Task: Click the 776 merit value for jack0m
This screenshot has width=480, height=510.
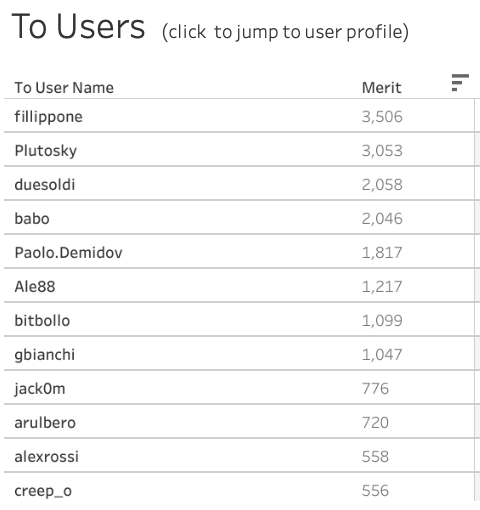Action: pos(375,389)
